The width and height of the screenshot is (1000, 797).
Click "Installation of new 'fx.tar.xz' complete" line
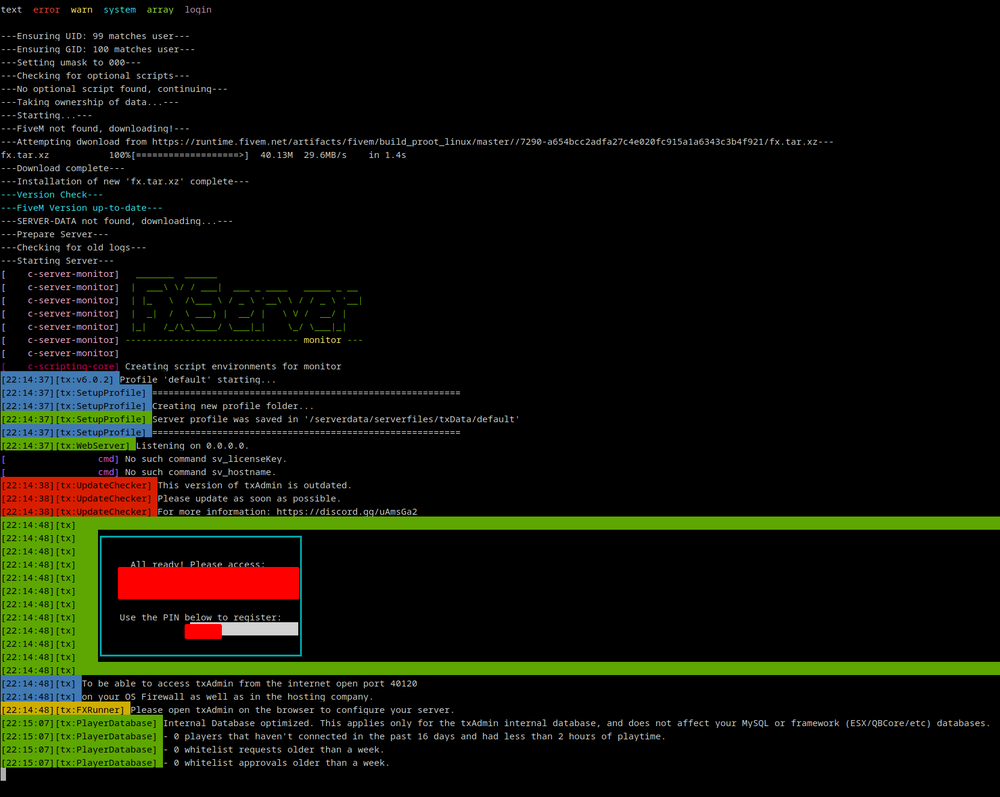(125, 181)
